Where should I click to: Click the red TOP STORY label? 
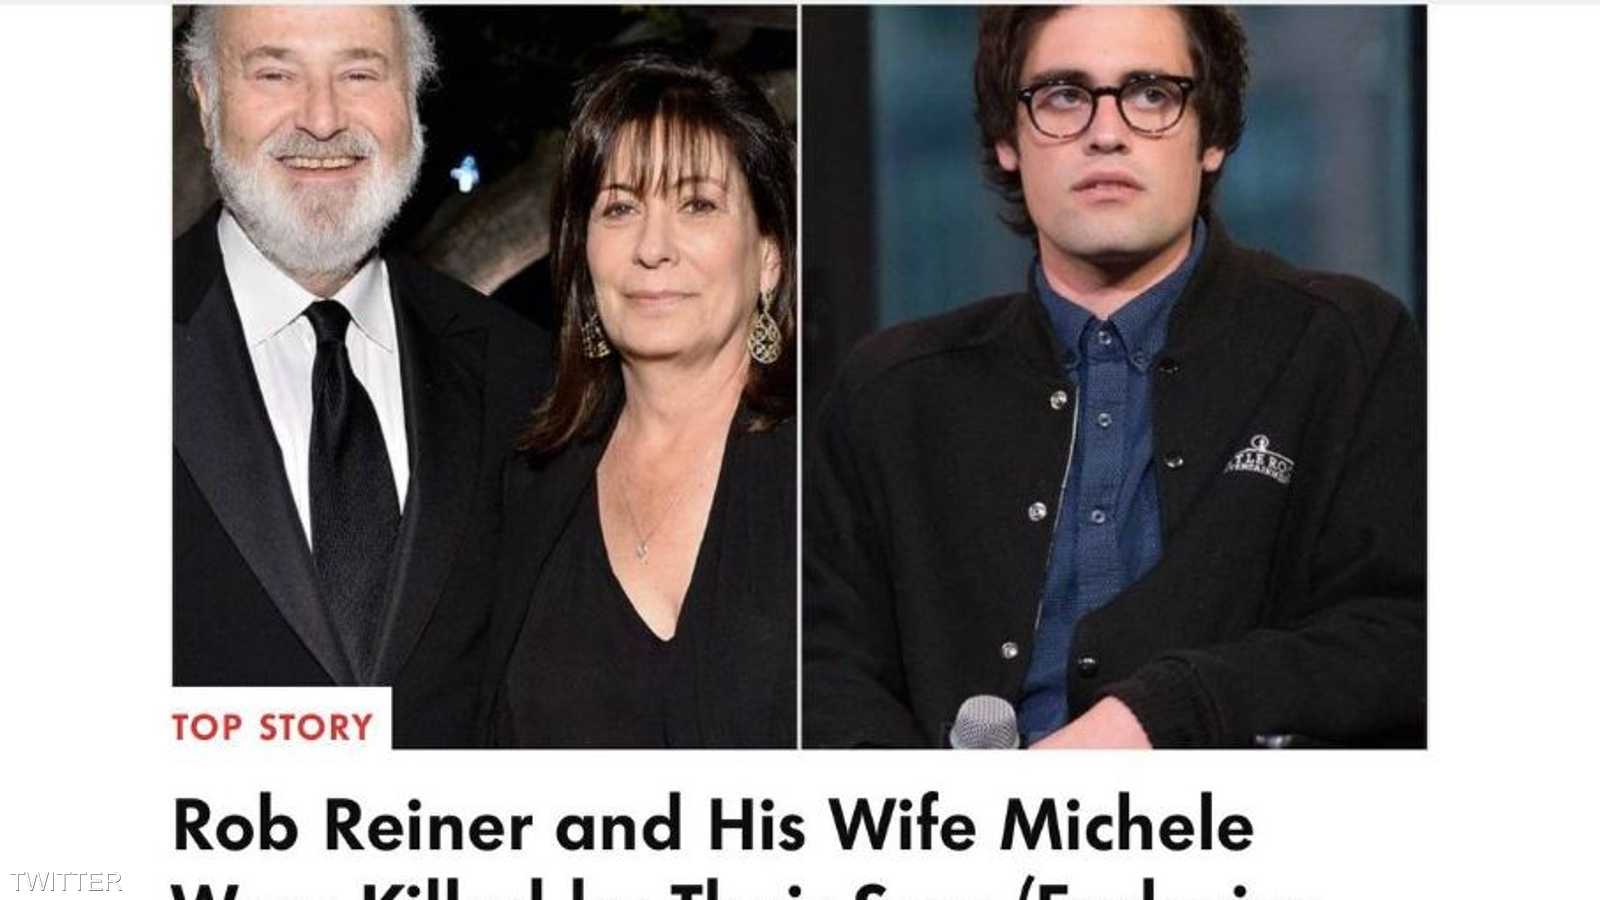coord(272,727)
